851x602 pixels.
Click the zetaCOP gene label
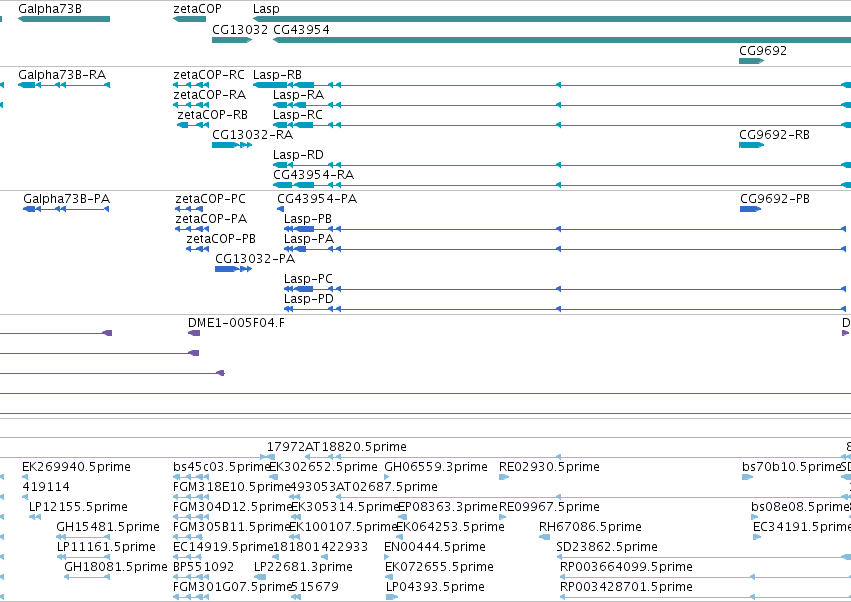click(x=197, y=9)
